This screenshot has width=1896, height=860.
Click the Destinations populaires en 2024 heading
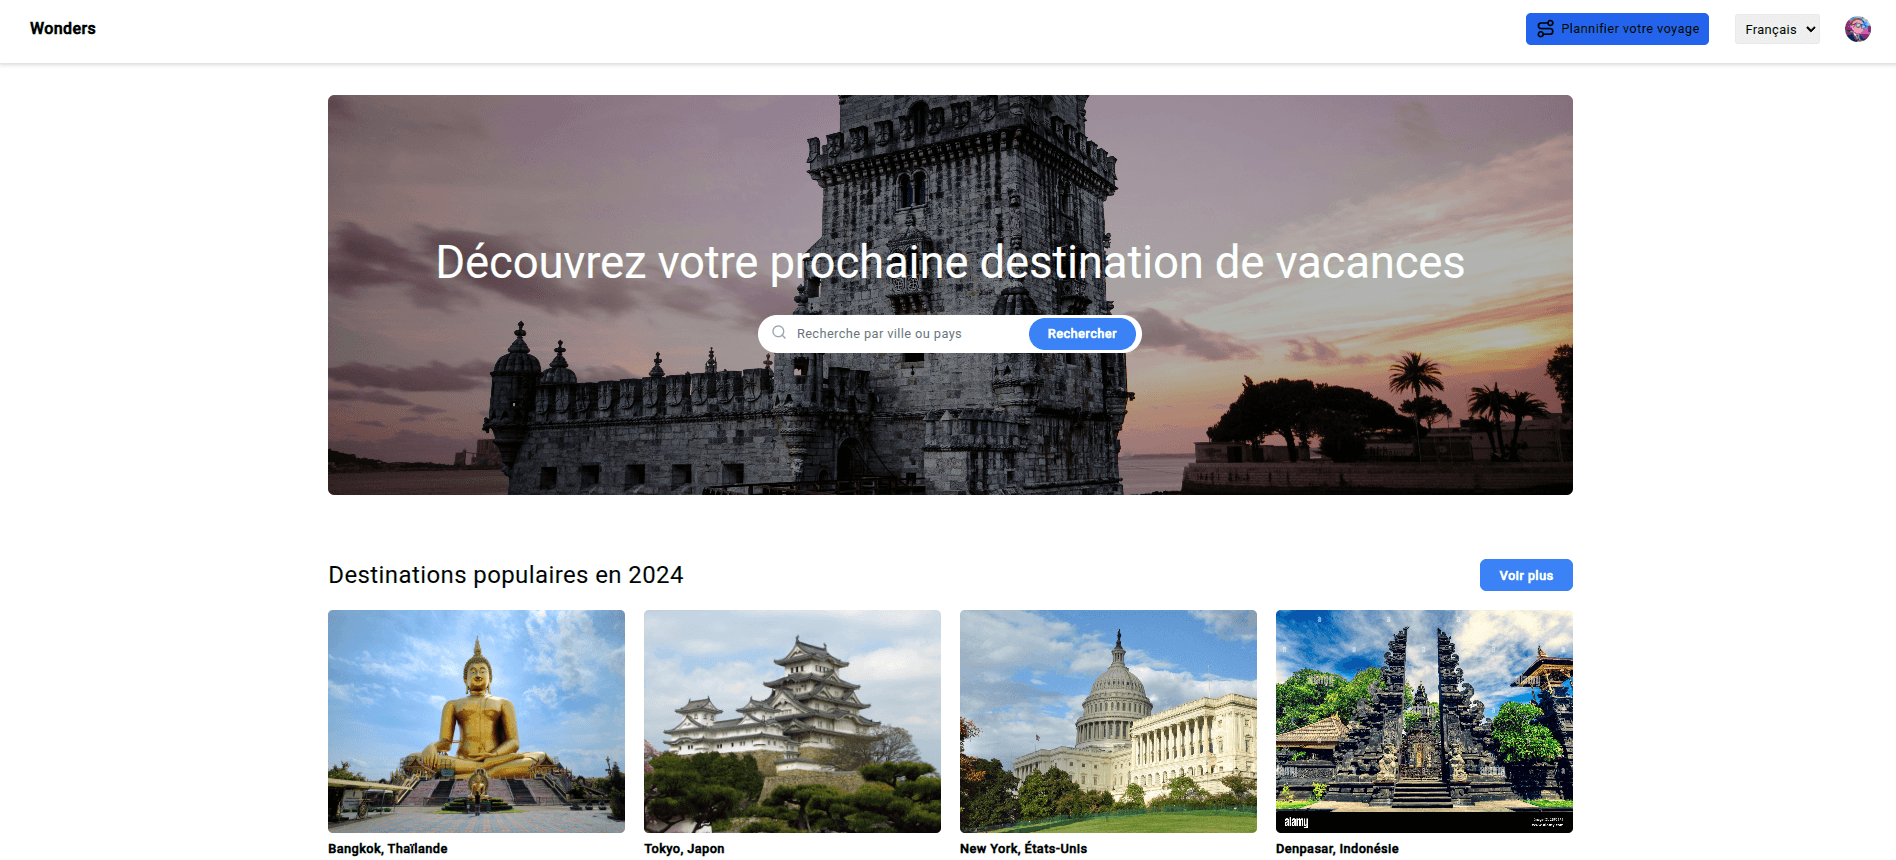point(506,575)
